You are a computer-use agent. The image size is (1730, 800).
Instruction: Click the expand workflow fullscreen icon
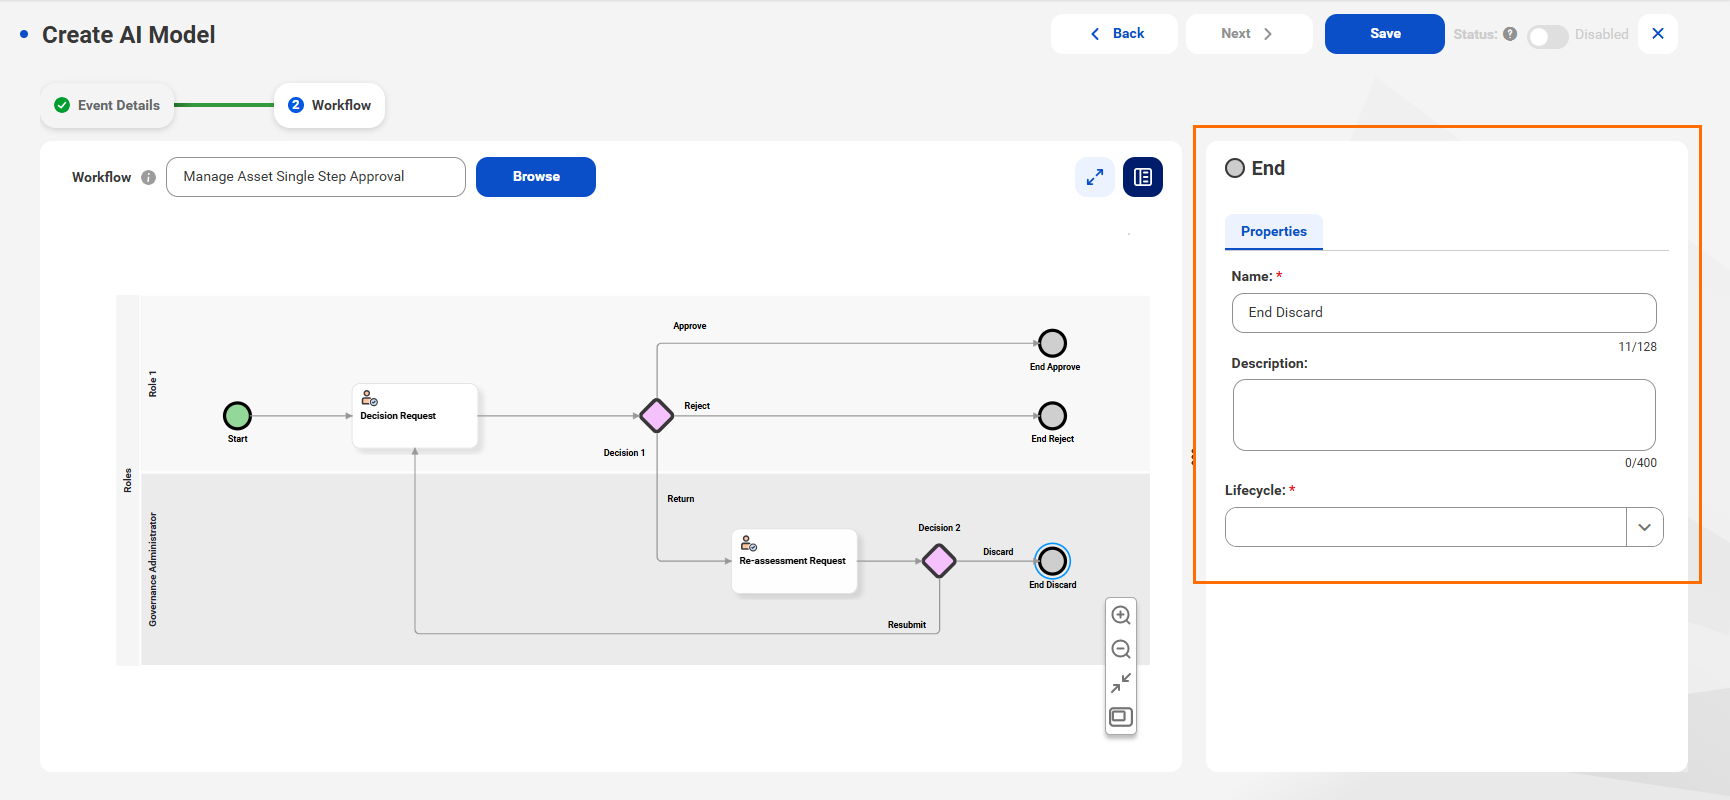1095,177
